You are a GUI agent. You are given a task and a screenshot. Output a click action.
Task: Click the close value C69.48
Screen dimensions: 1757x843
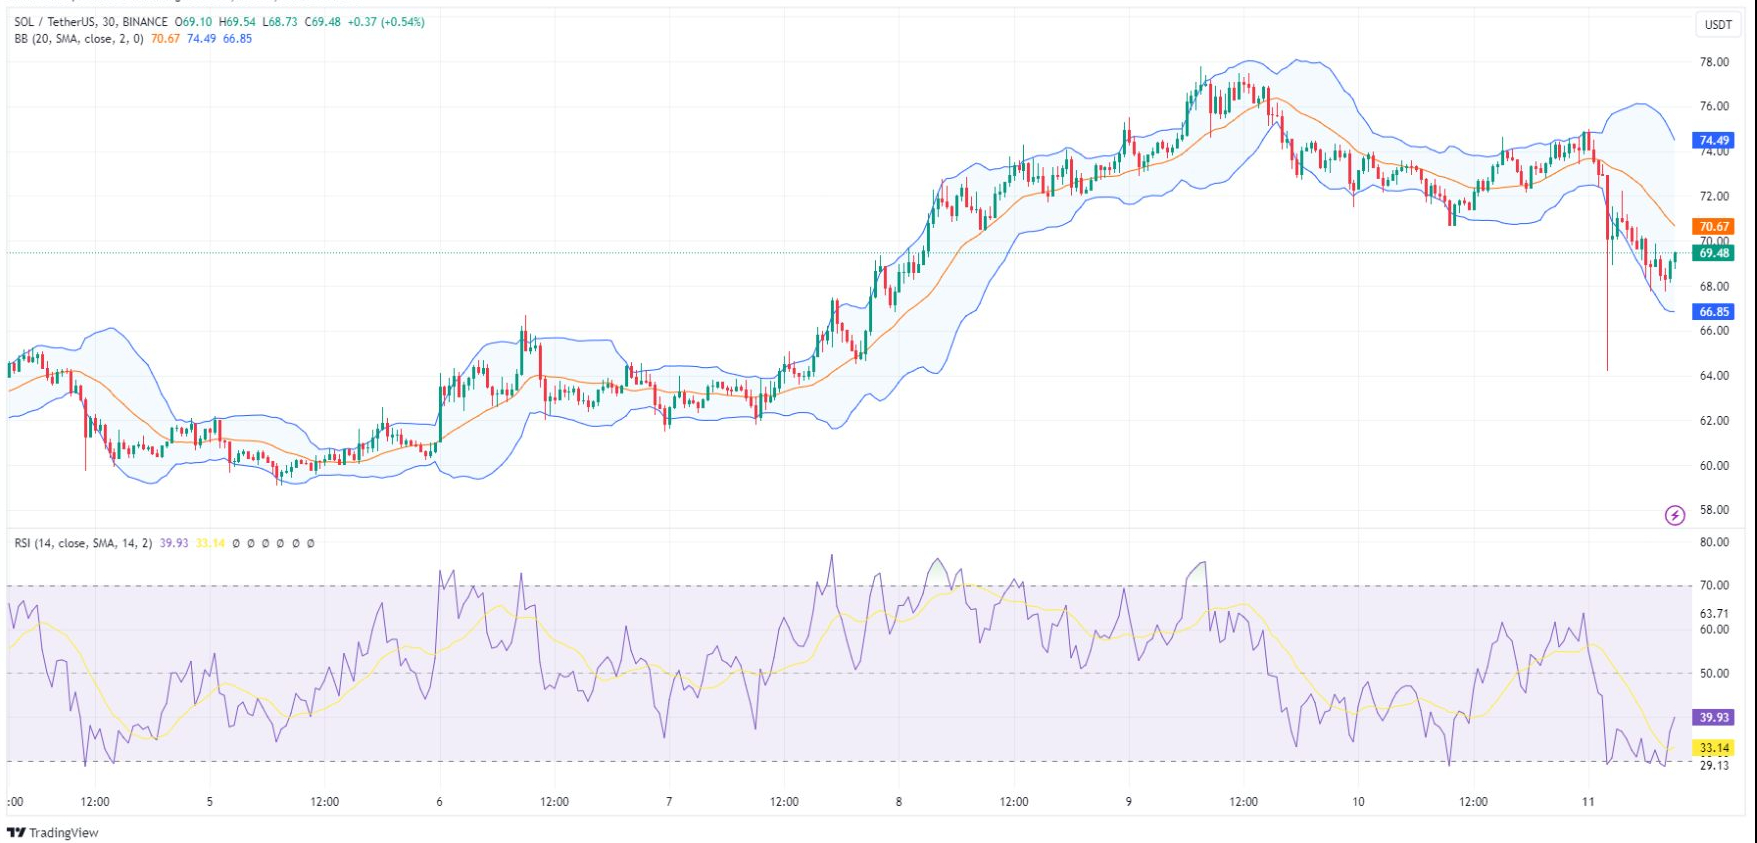pyautogui.click(x=323, y=22)
